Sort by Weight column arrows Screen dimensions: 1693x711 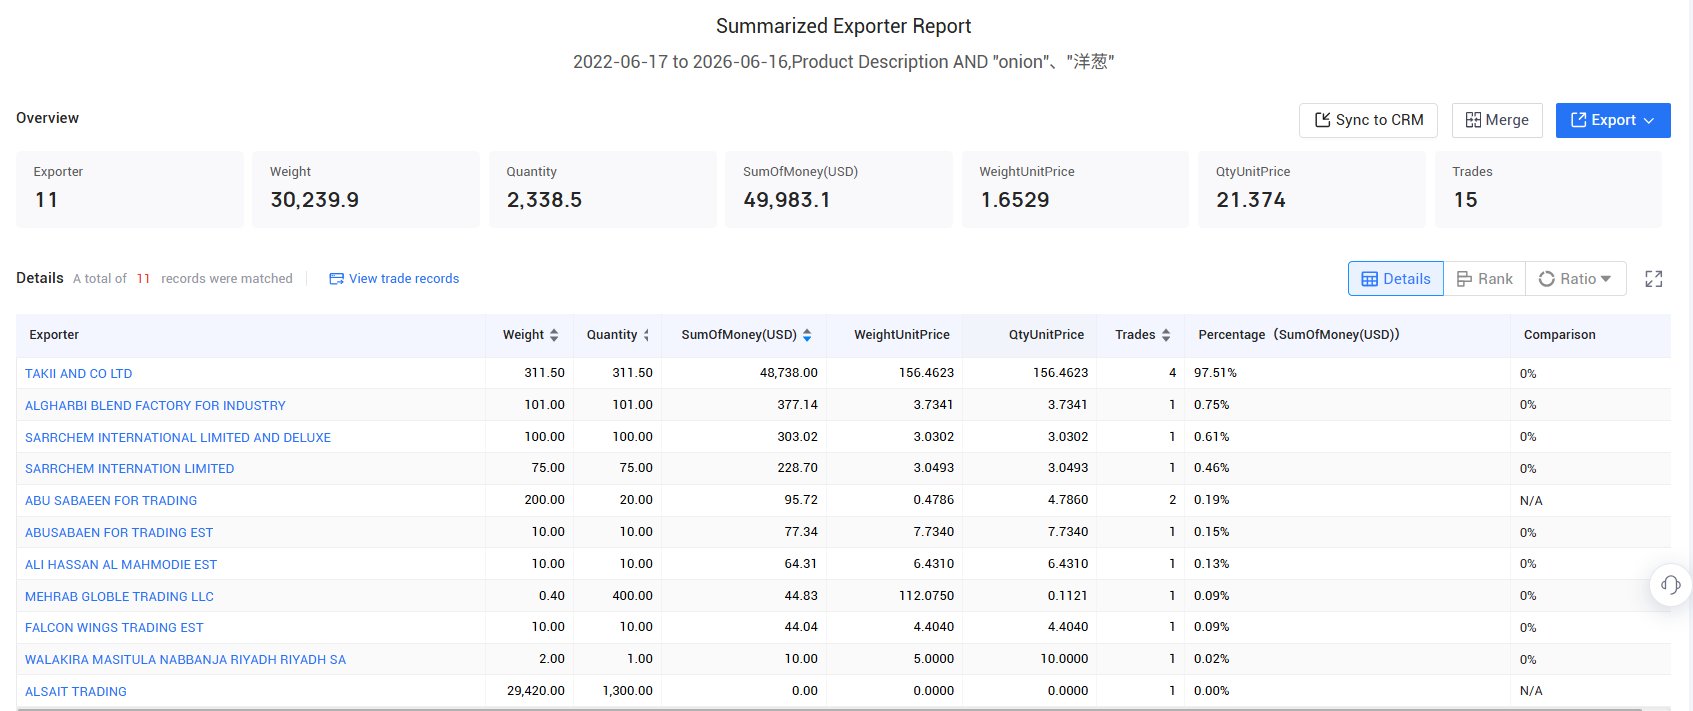[554, 336]
